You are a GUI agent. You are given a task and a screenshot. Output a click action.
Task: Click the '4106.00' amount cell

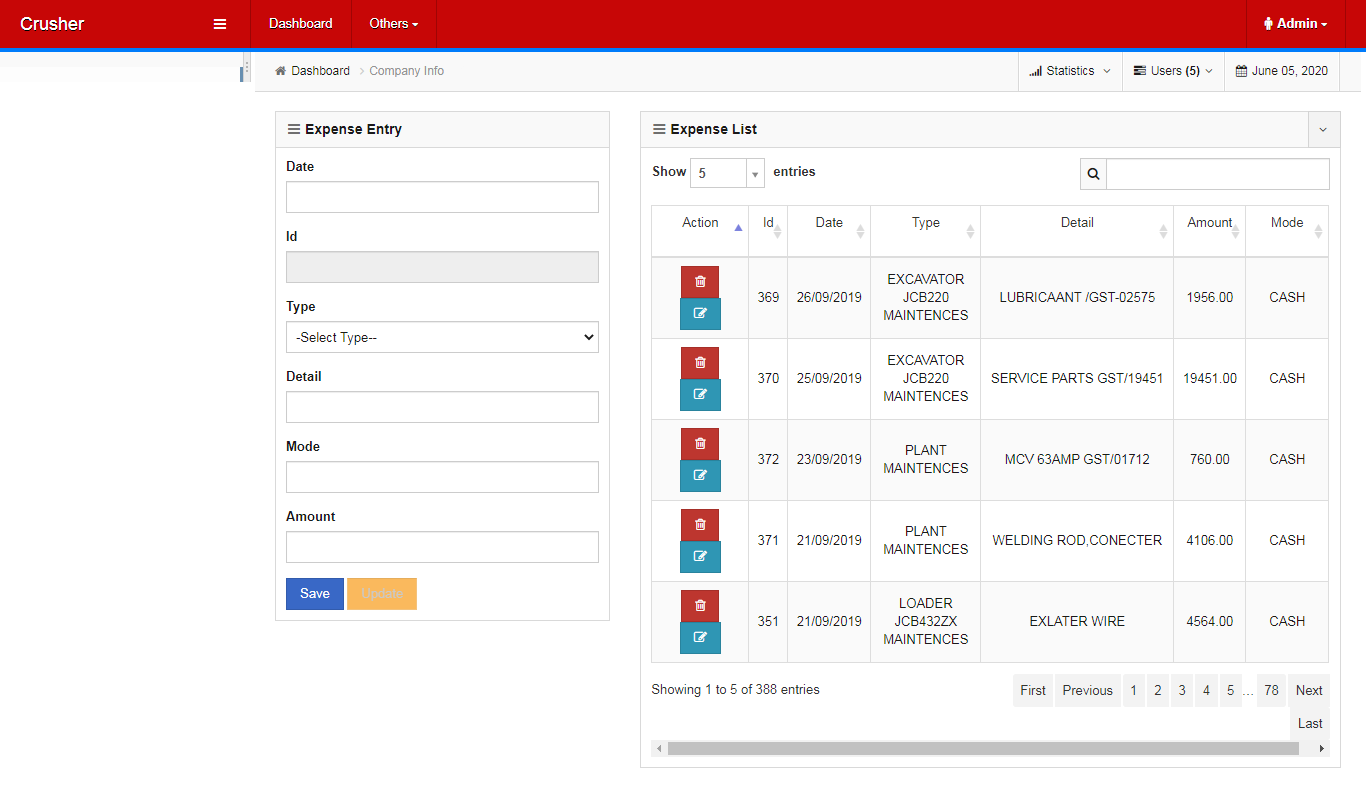pyautogui.click(x=1210, y=541)
